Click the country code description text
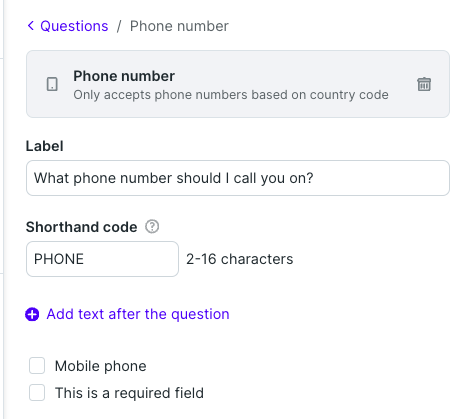Screen dimensions: 472x419 pyautogui.click(x=231, y=95)
